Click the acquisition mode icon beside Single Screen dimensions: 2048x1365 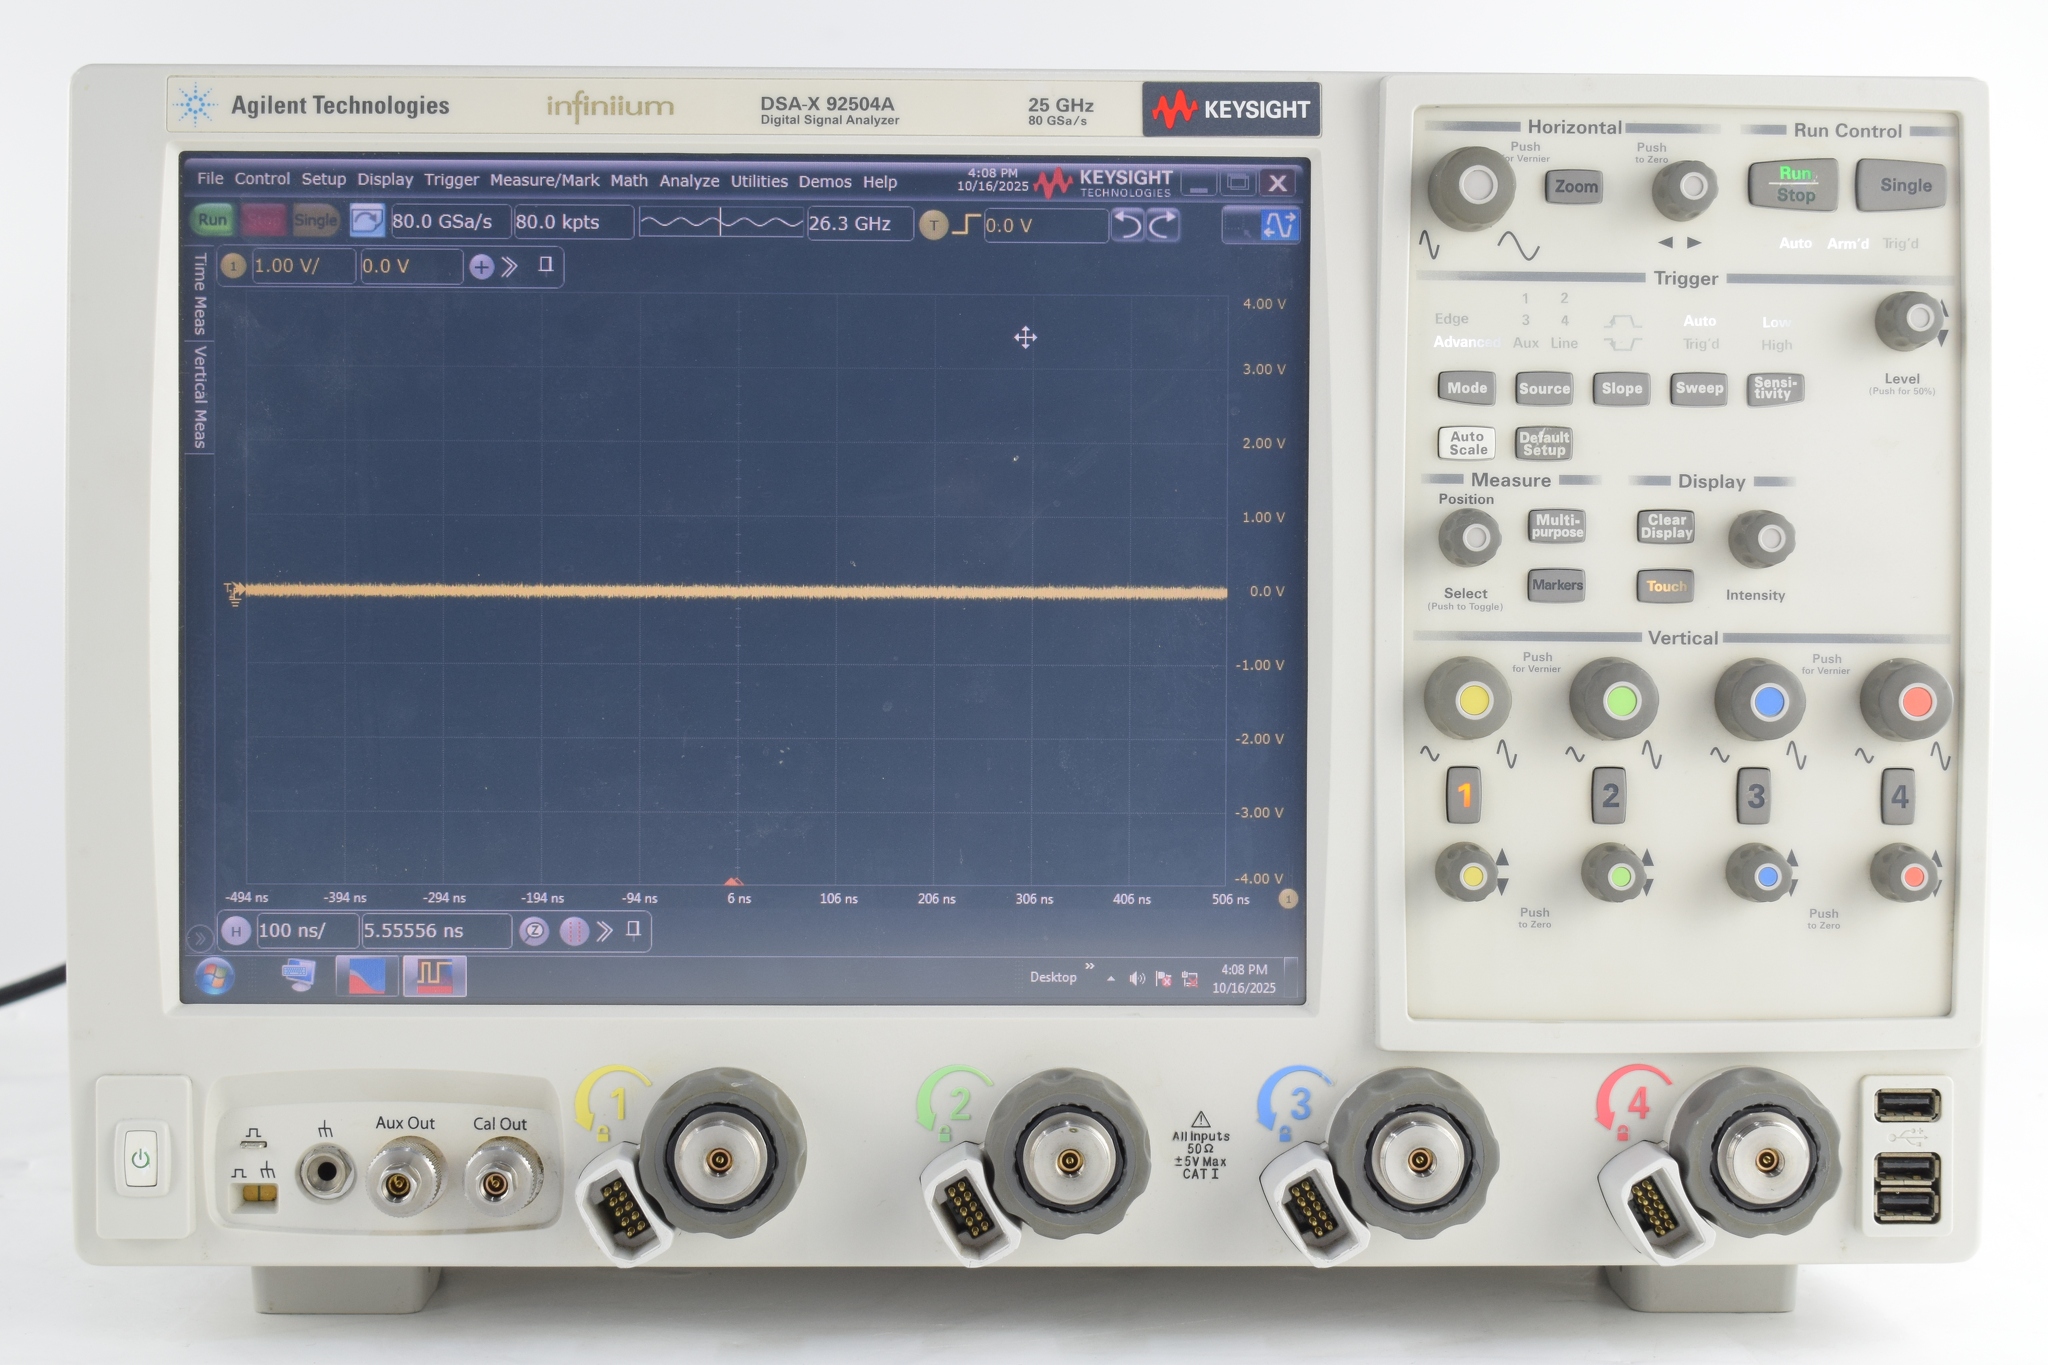click(367, 220)
